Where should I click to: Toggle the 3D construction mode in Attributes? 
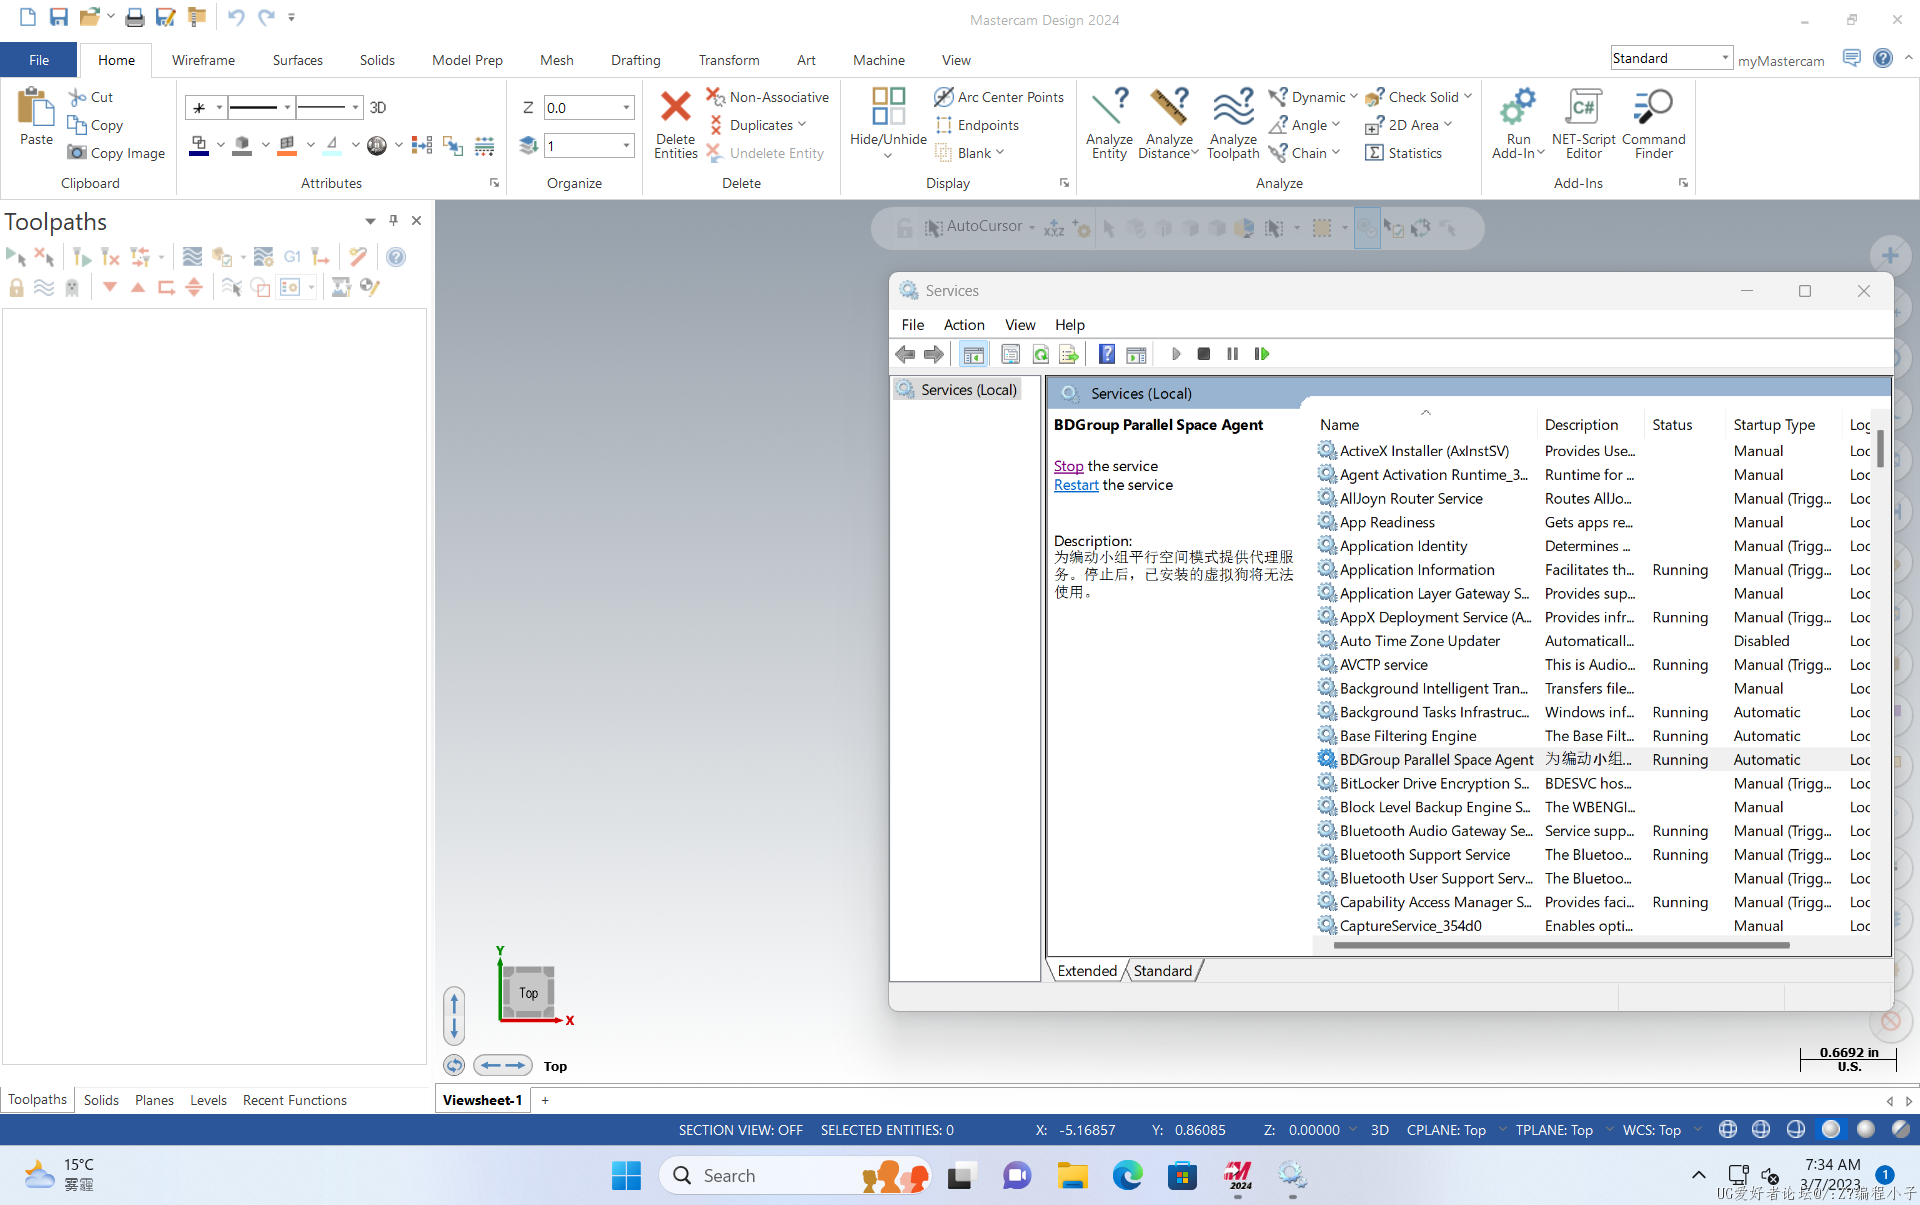(378, 107)
